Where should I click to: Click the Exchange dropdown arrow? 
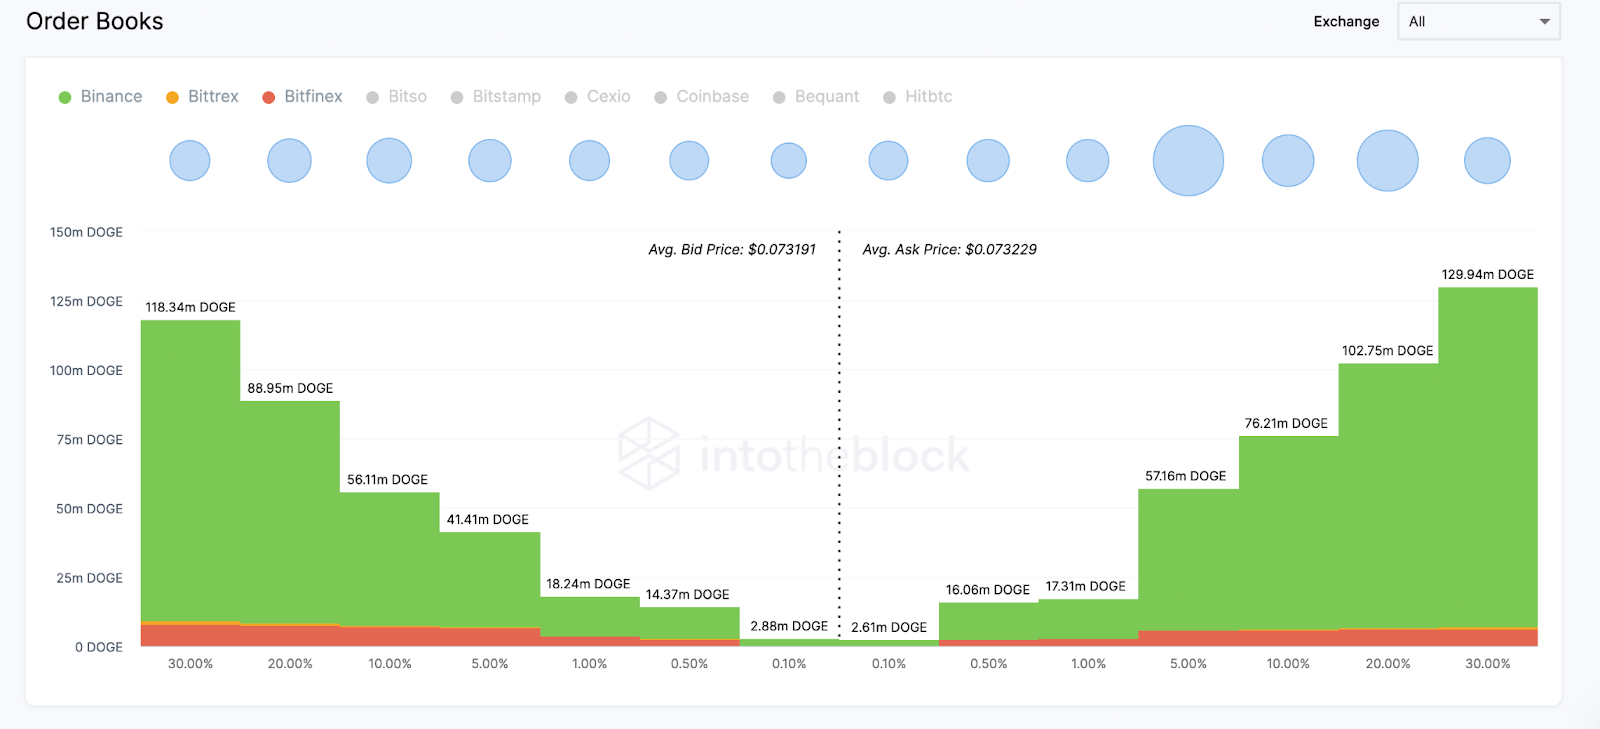1544,21
